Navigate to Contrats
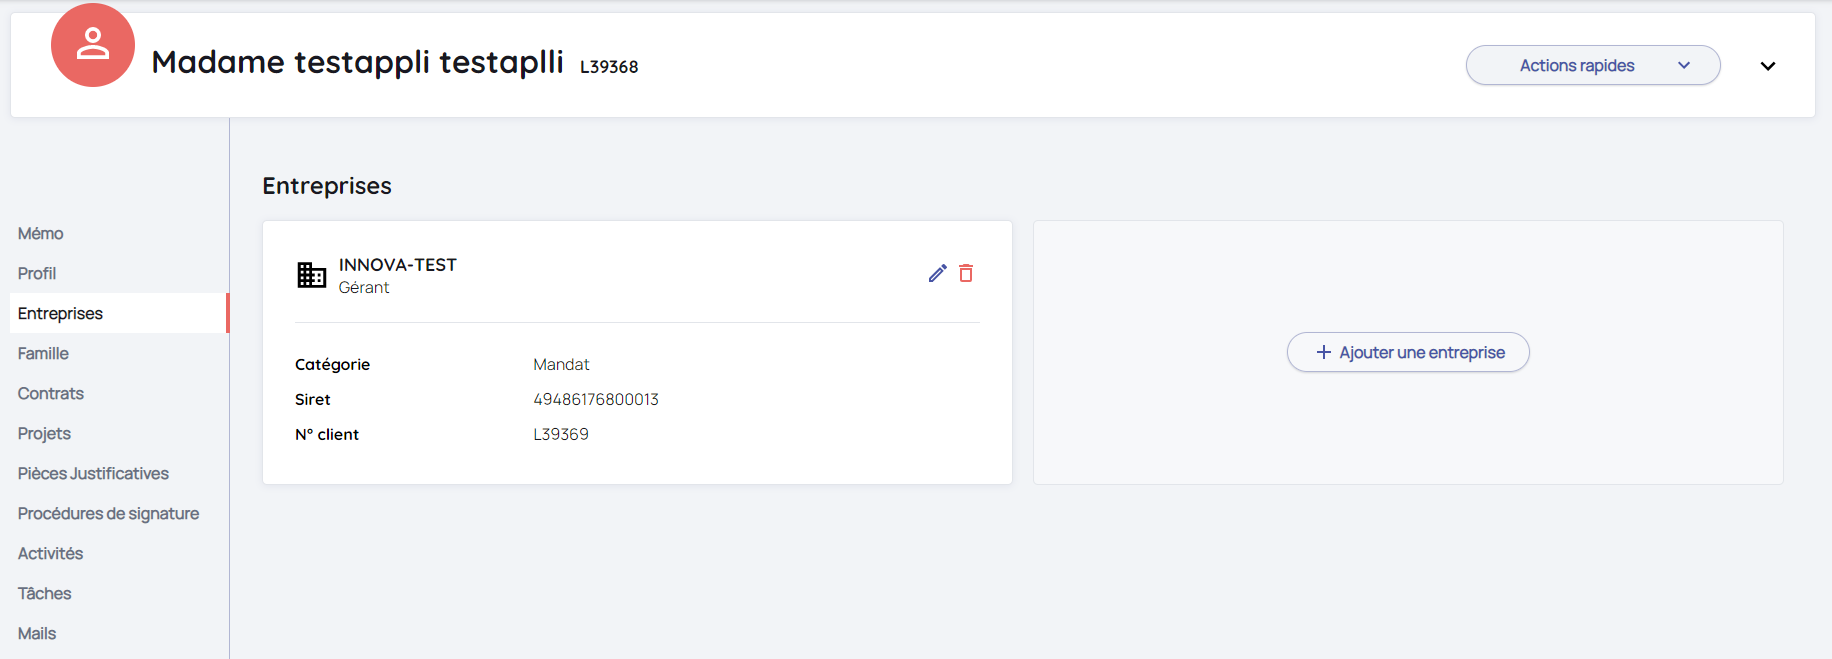The width and height of the screenshot is (1832, 659). click(51, 393)
